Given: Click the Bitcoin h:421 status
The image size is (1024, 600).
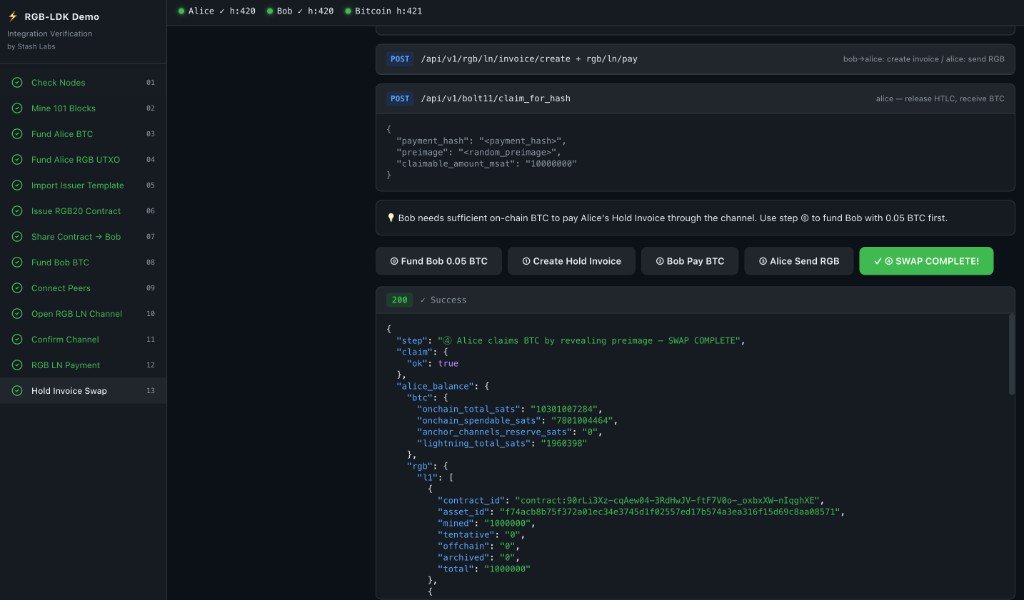Looking at the screenshot, I should click(383, 11).
